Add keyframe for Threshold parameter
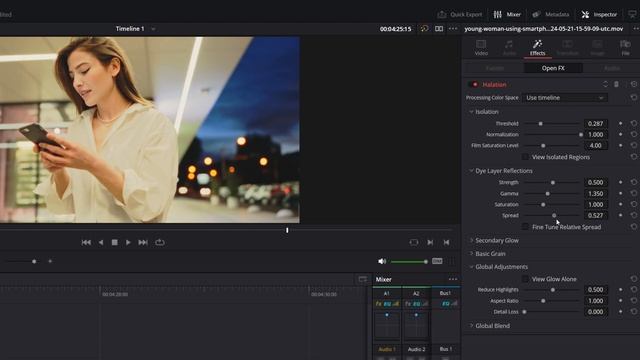640x360 pixels. [x=620, y=123]
